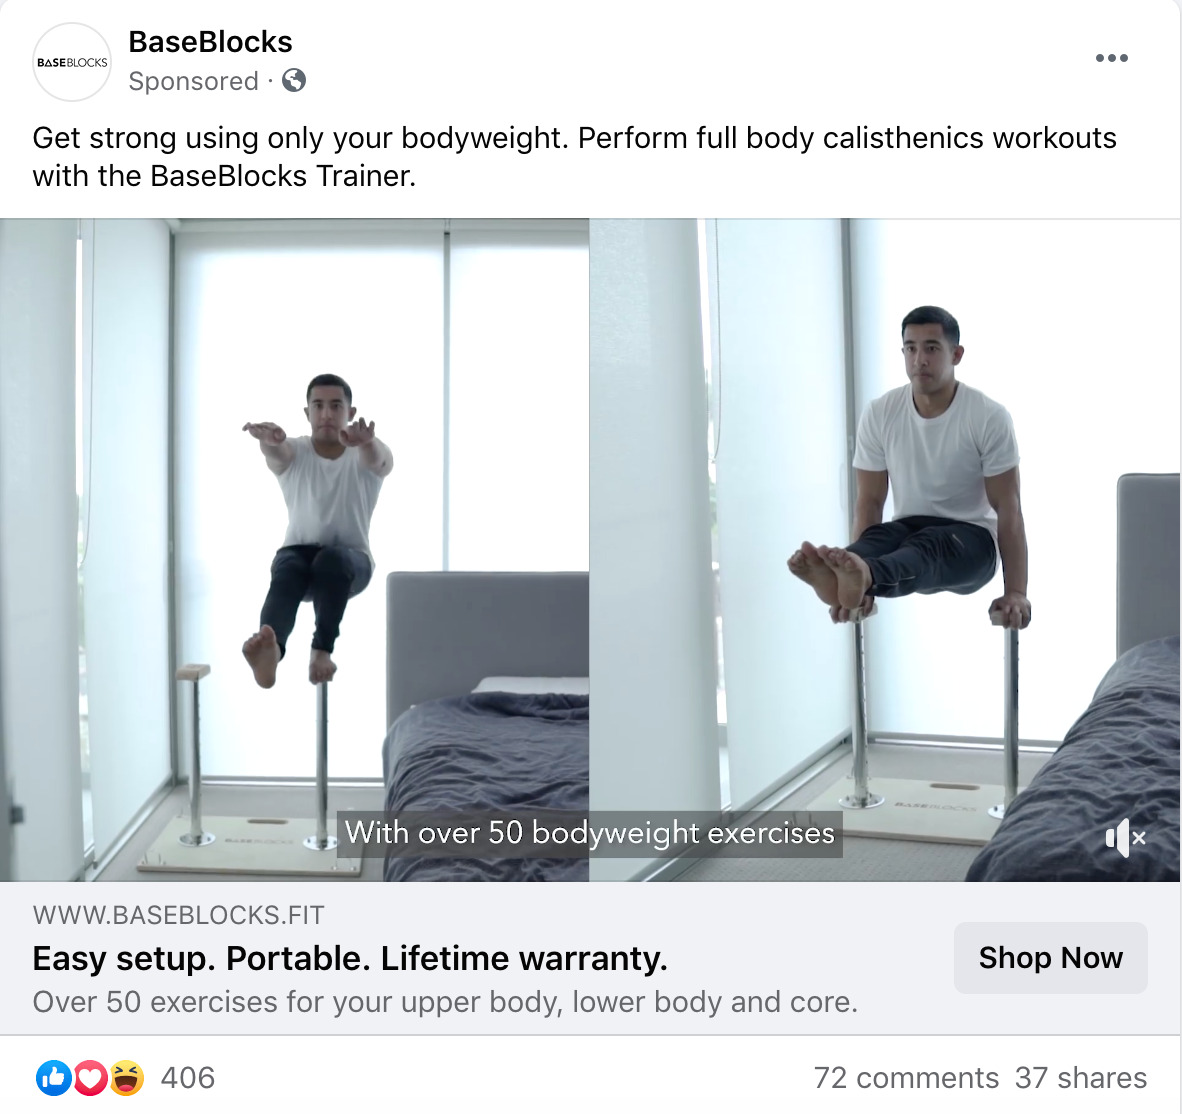Click the Shop Now call-to-action button
This screenshot has width=1182, height=1114.
pos(1050,957)
